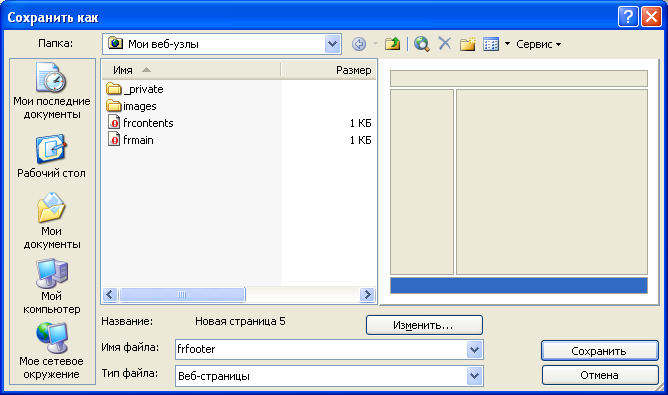
Task: Click the Help (?) title bar button
Action: 628,17
